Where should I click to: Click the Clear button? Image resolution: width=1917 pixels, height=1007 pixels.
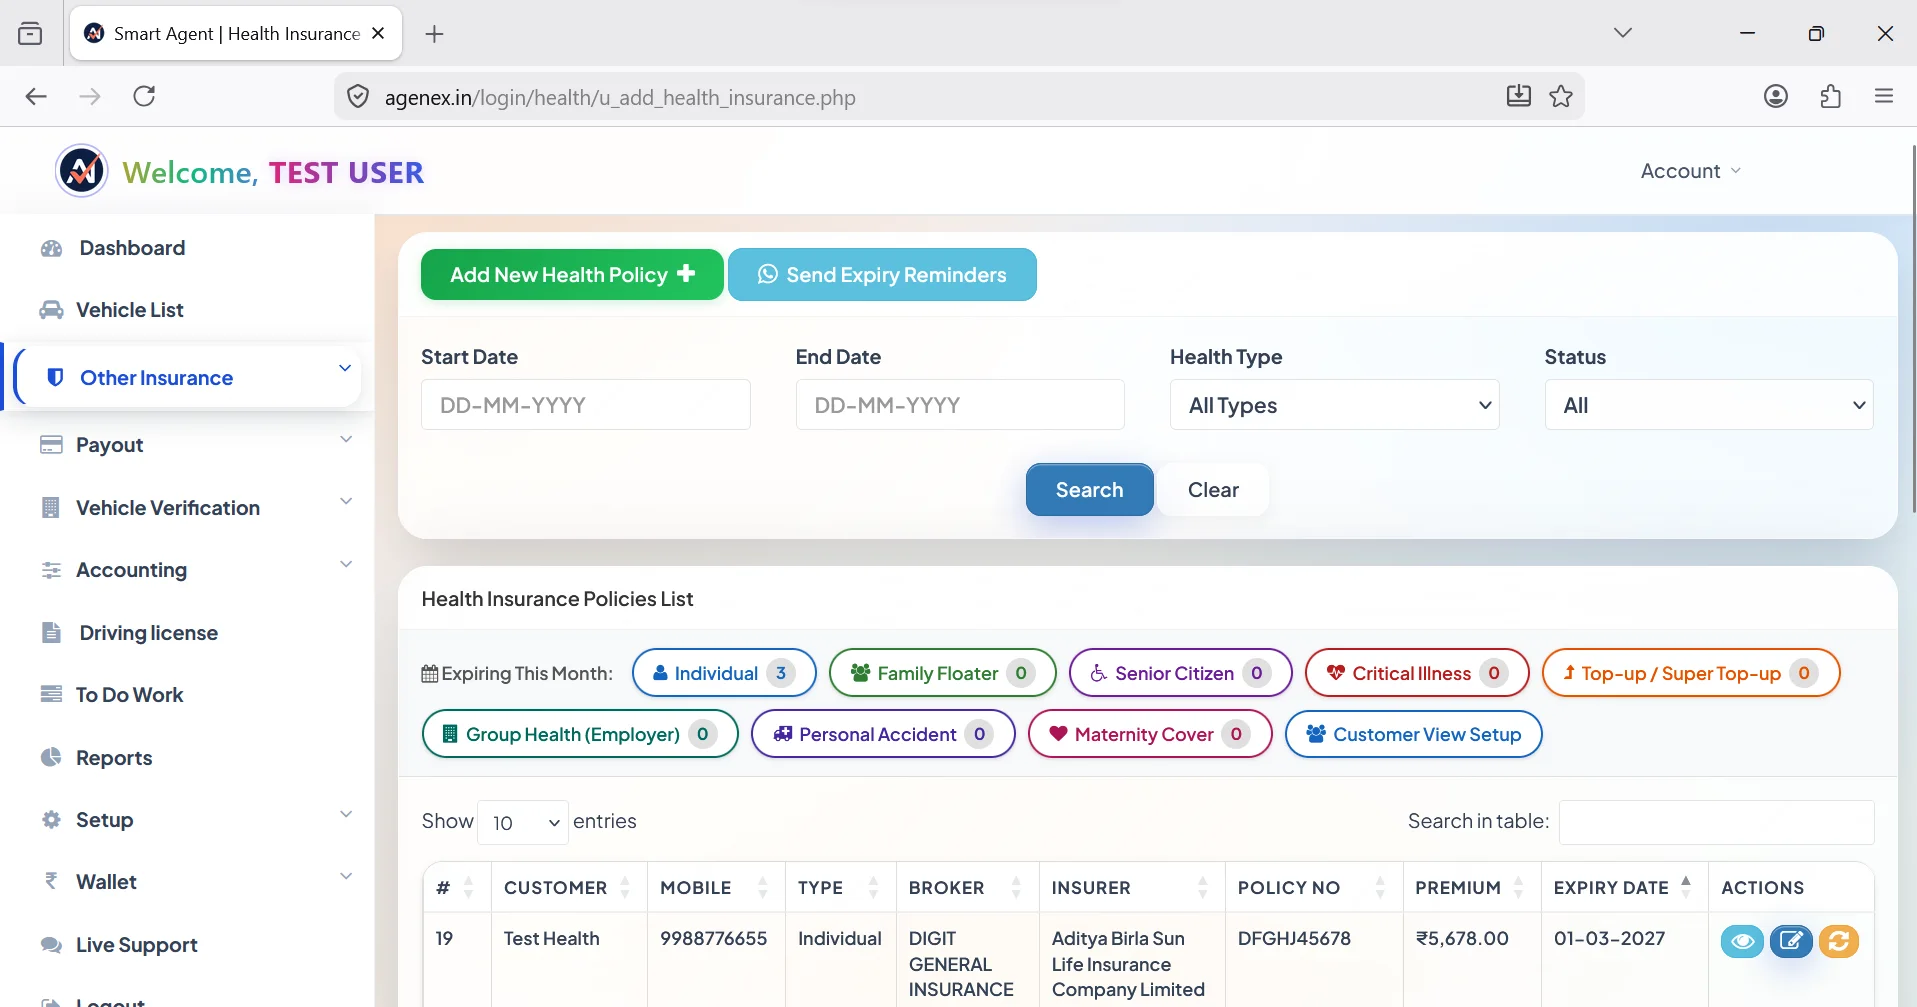click(x=1213, y=490)
